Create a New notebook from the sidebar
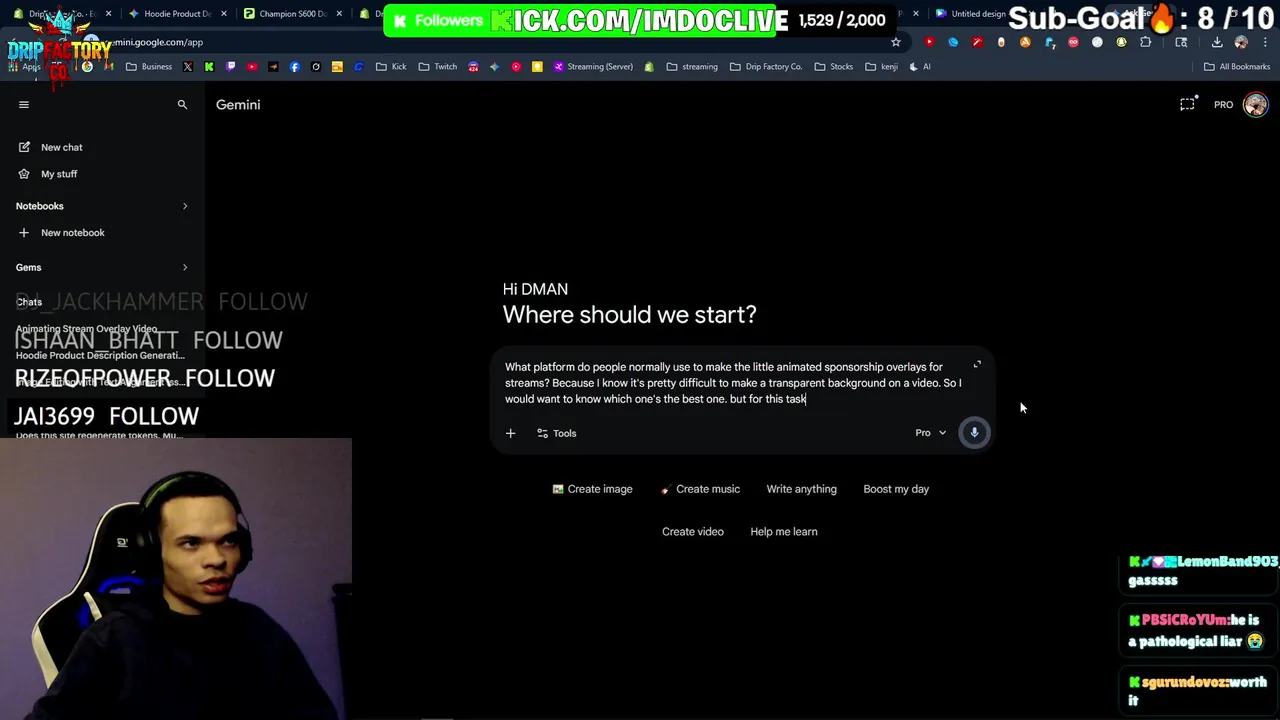Image resolution: width=1280 pixels, height=720 pixels. [x=102, y=233]
